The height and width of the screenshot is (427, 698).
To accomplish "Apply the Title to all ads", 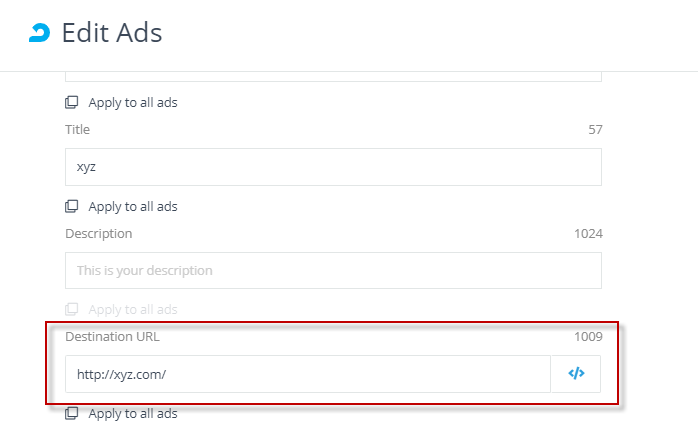I will 133,207.
